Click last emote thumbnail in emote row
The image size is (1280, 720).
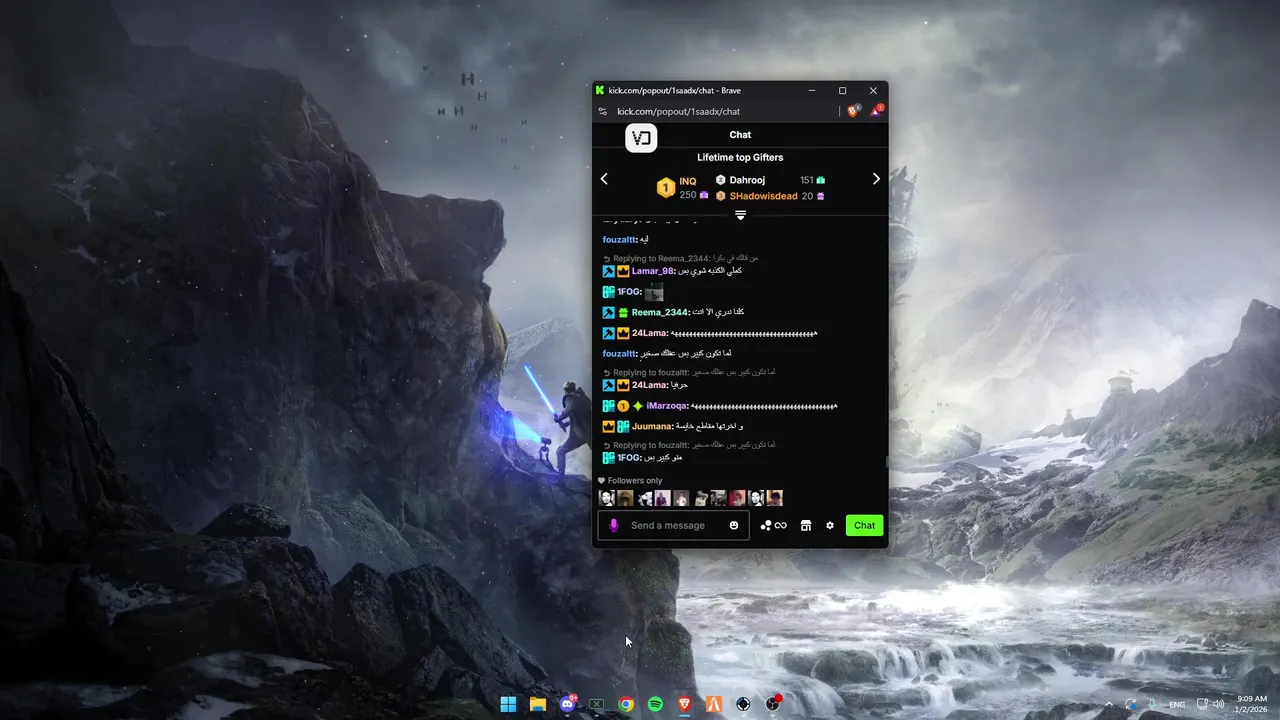coord(774,498)
